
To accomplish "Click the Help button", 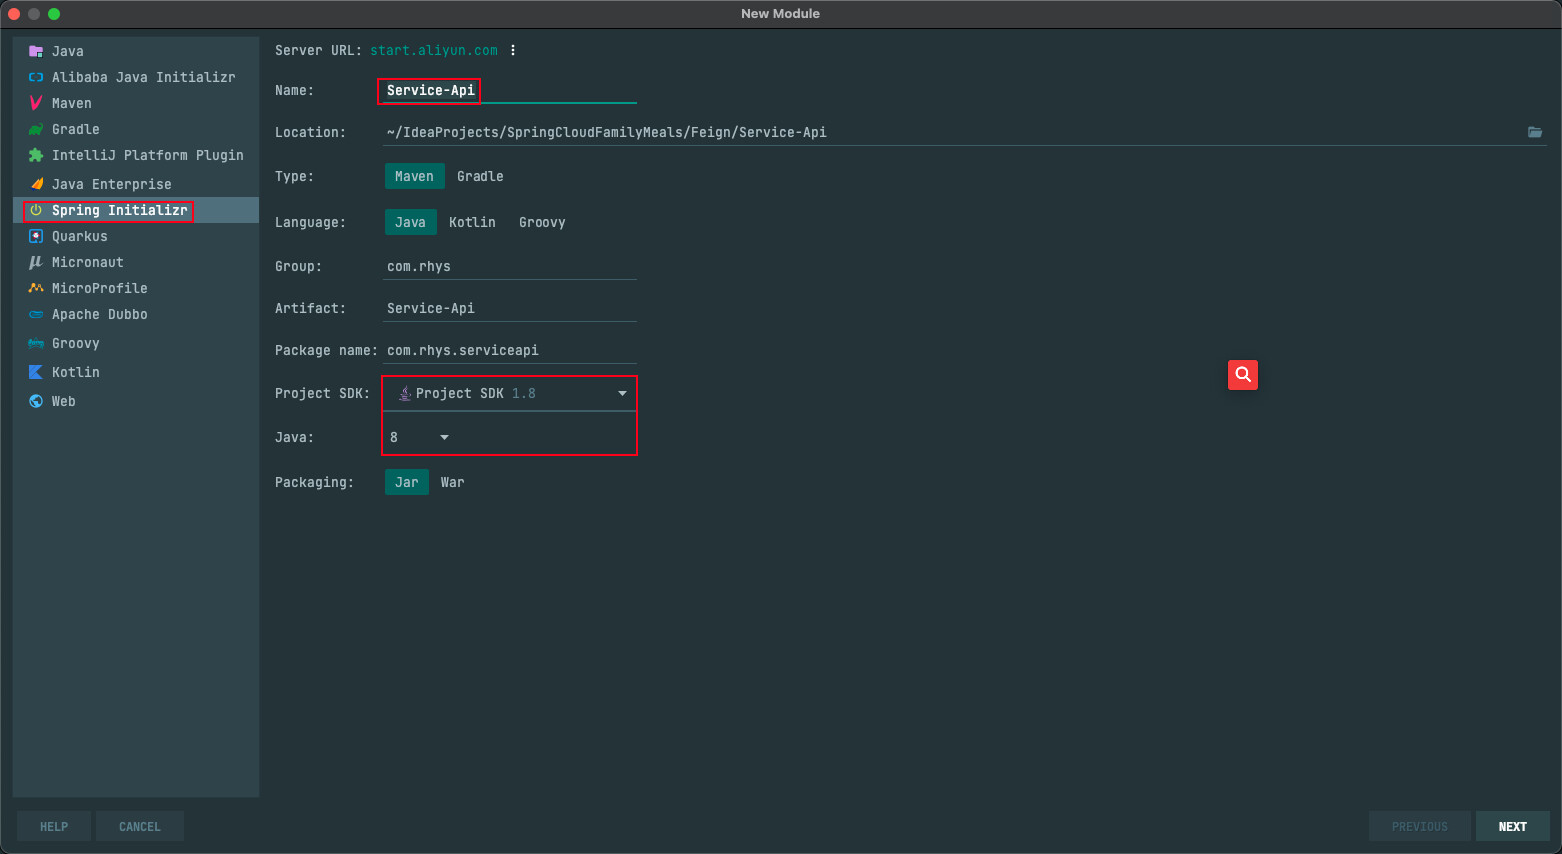I will (x=54, y=826).
